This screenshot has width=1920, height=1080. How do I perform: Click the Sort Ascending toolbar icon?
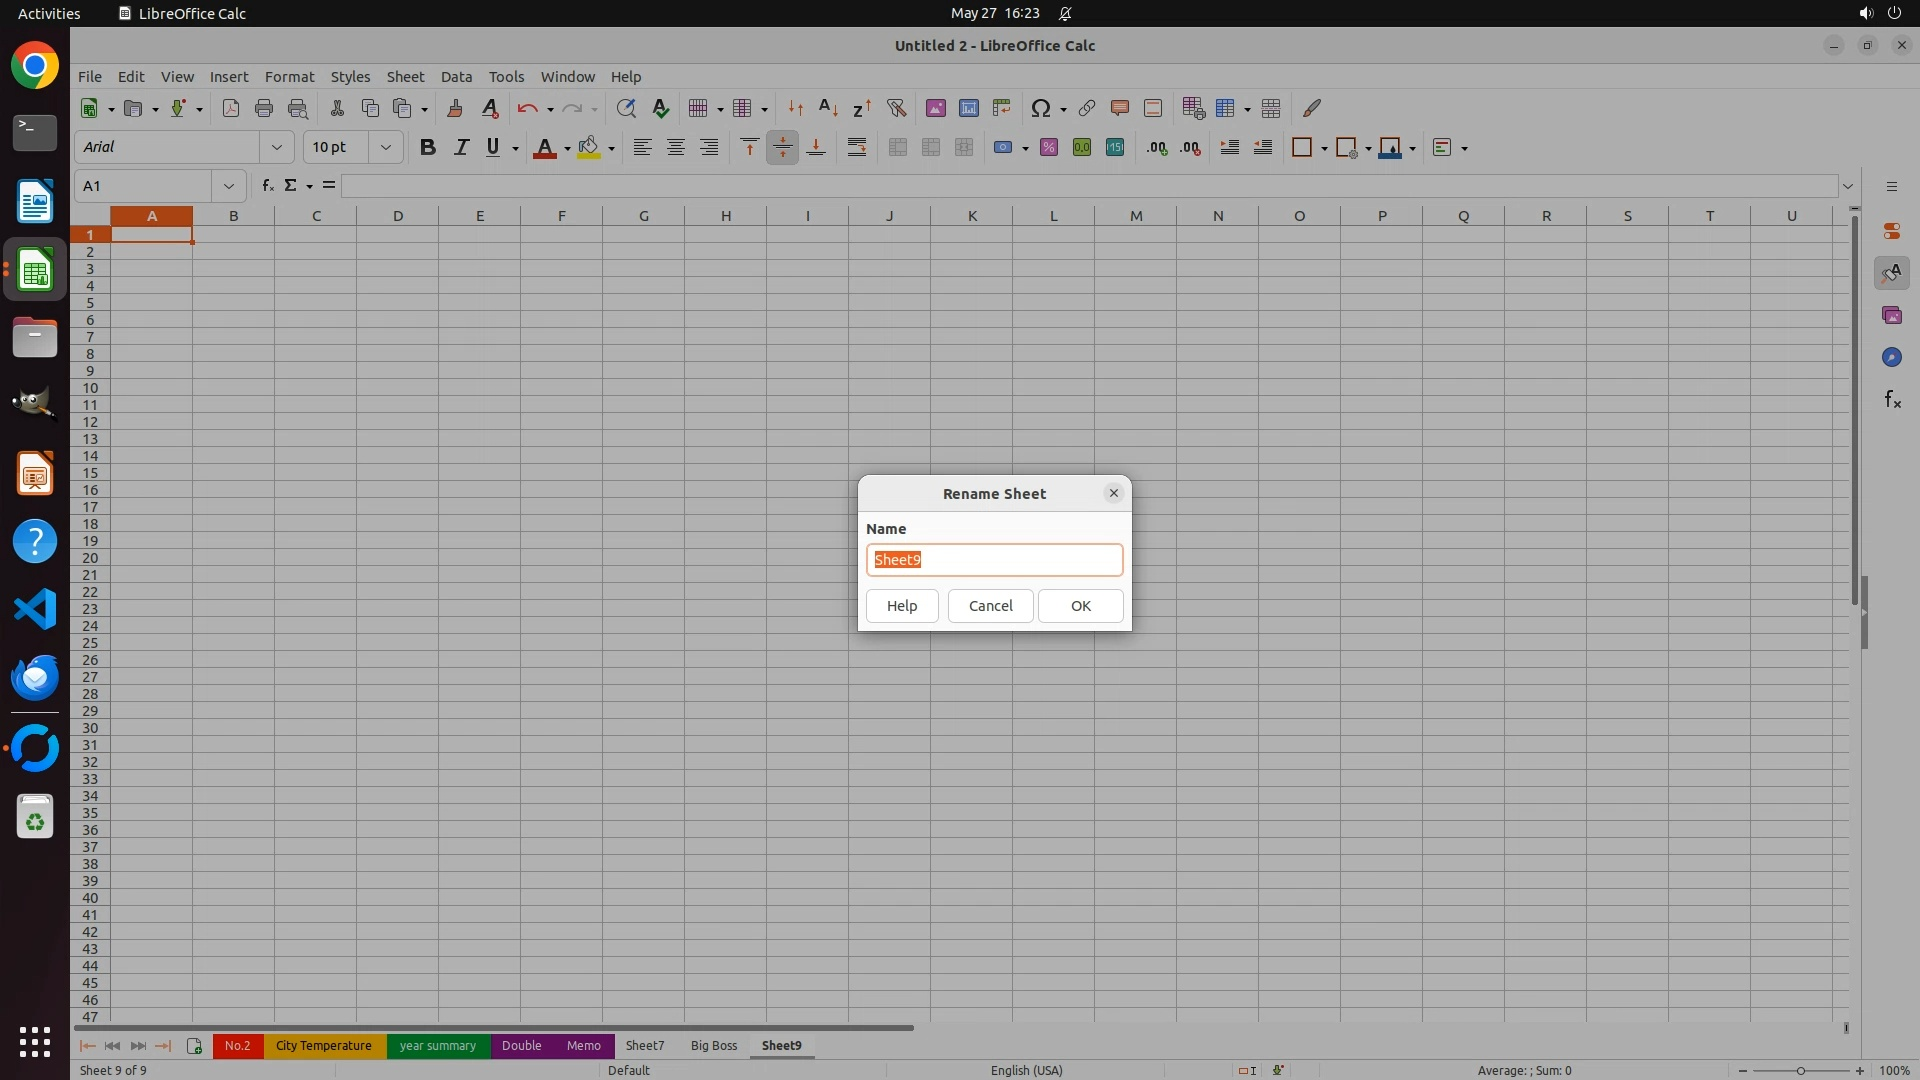828,108
